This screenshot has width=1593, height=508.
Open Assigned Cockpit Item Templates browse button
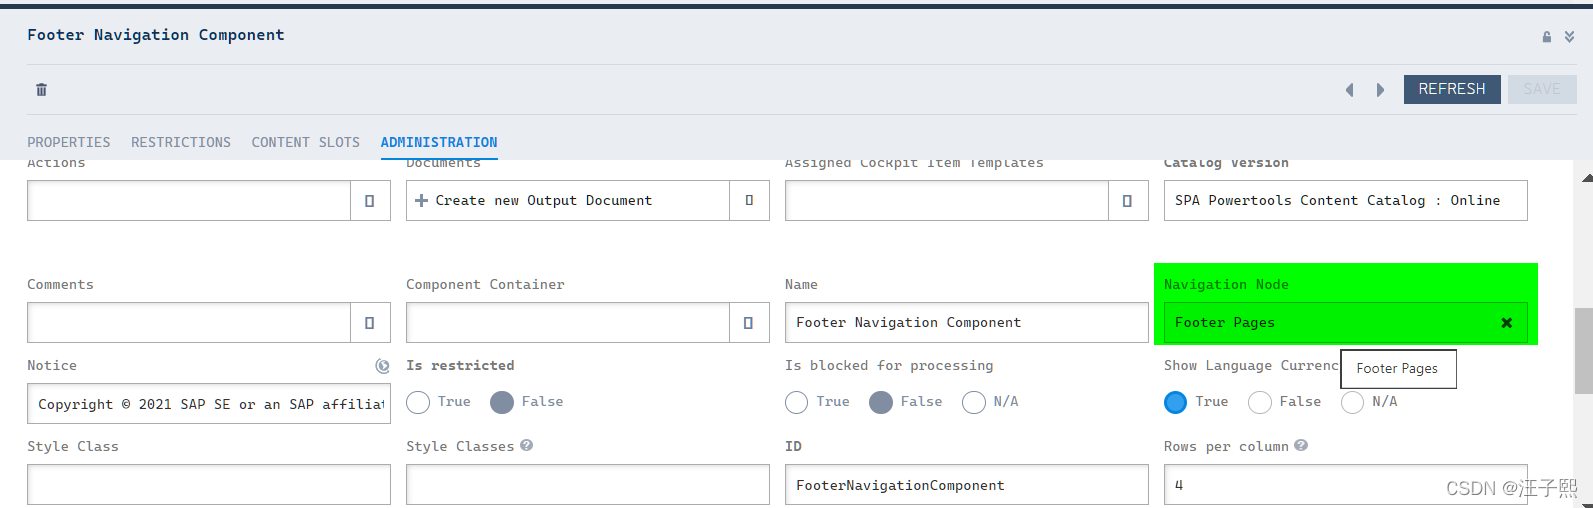(1128, 200)
